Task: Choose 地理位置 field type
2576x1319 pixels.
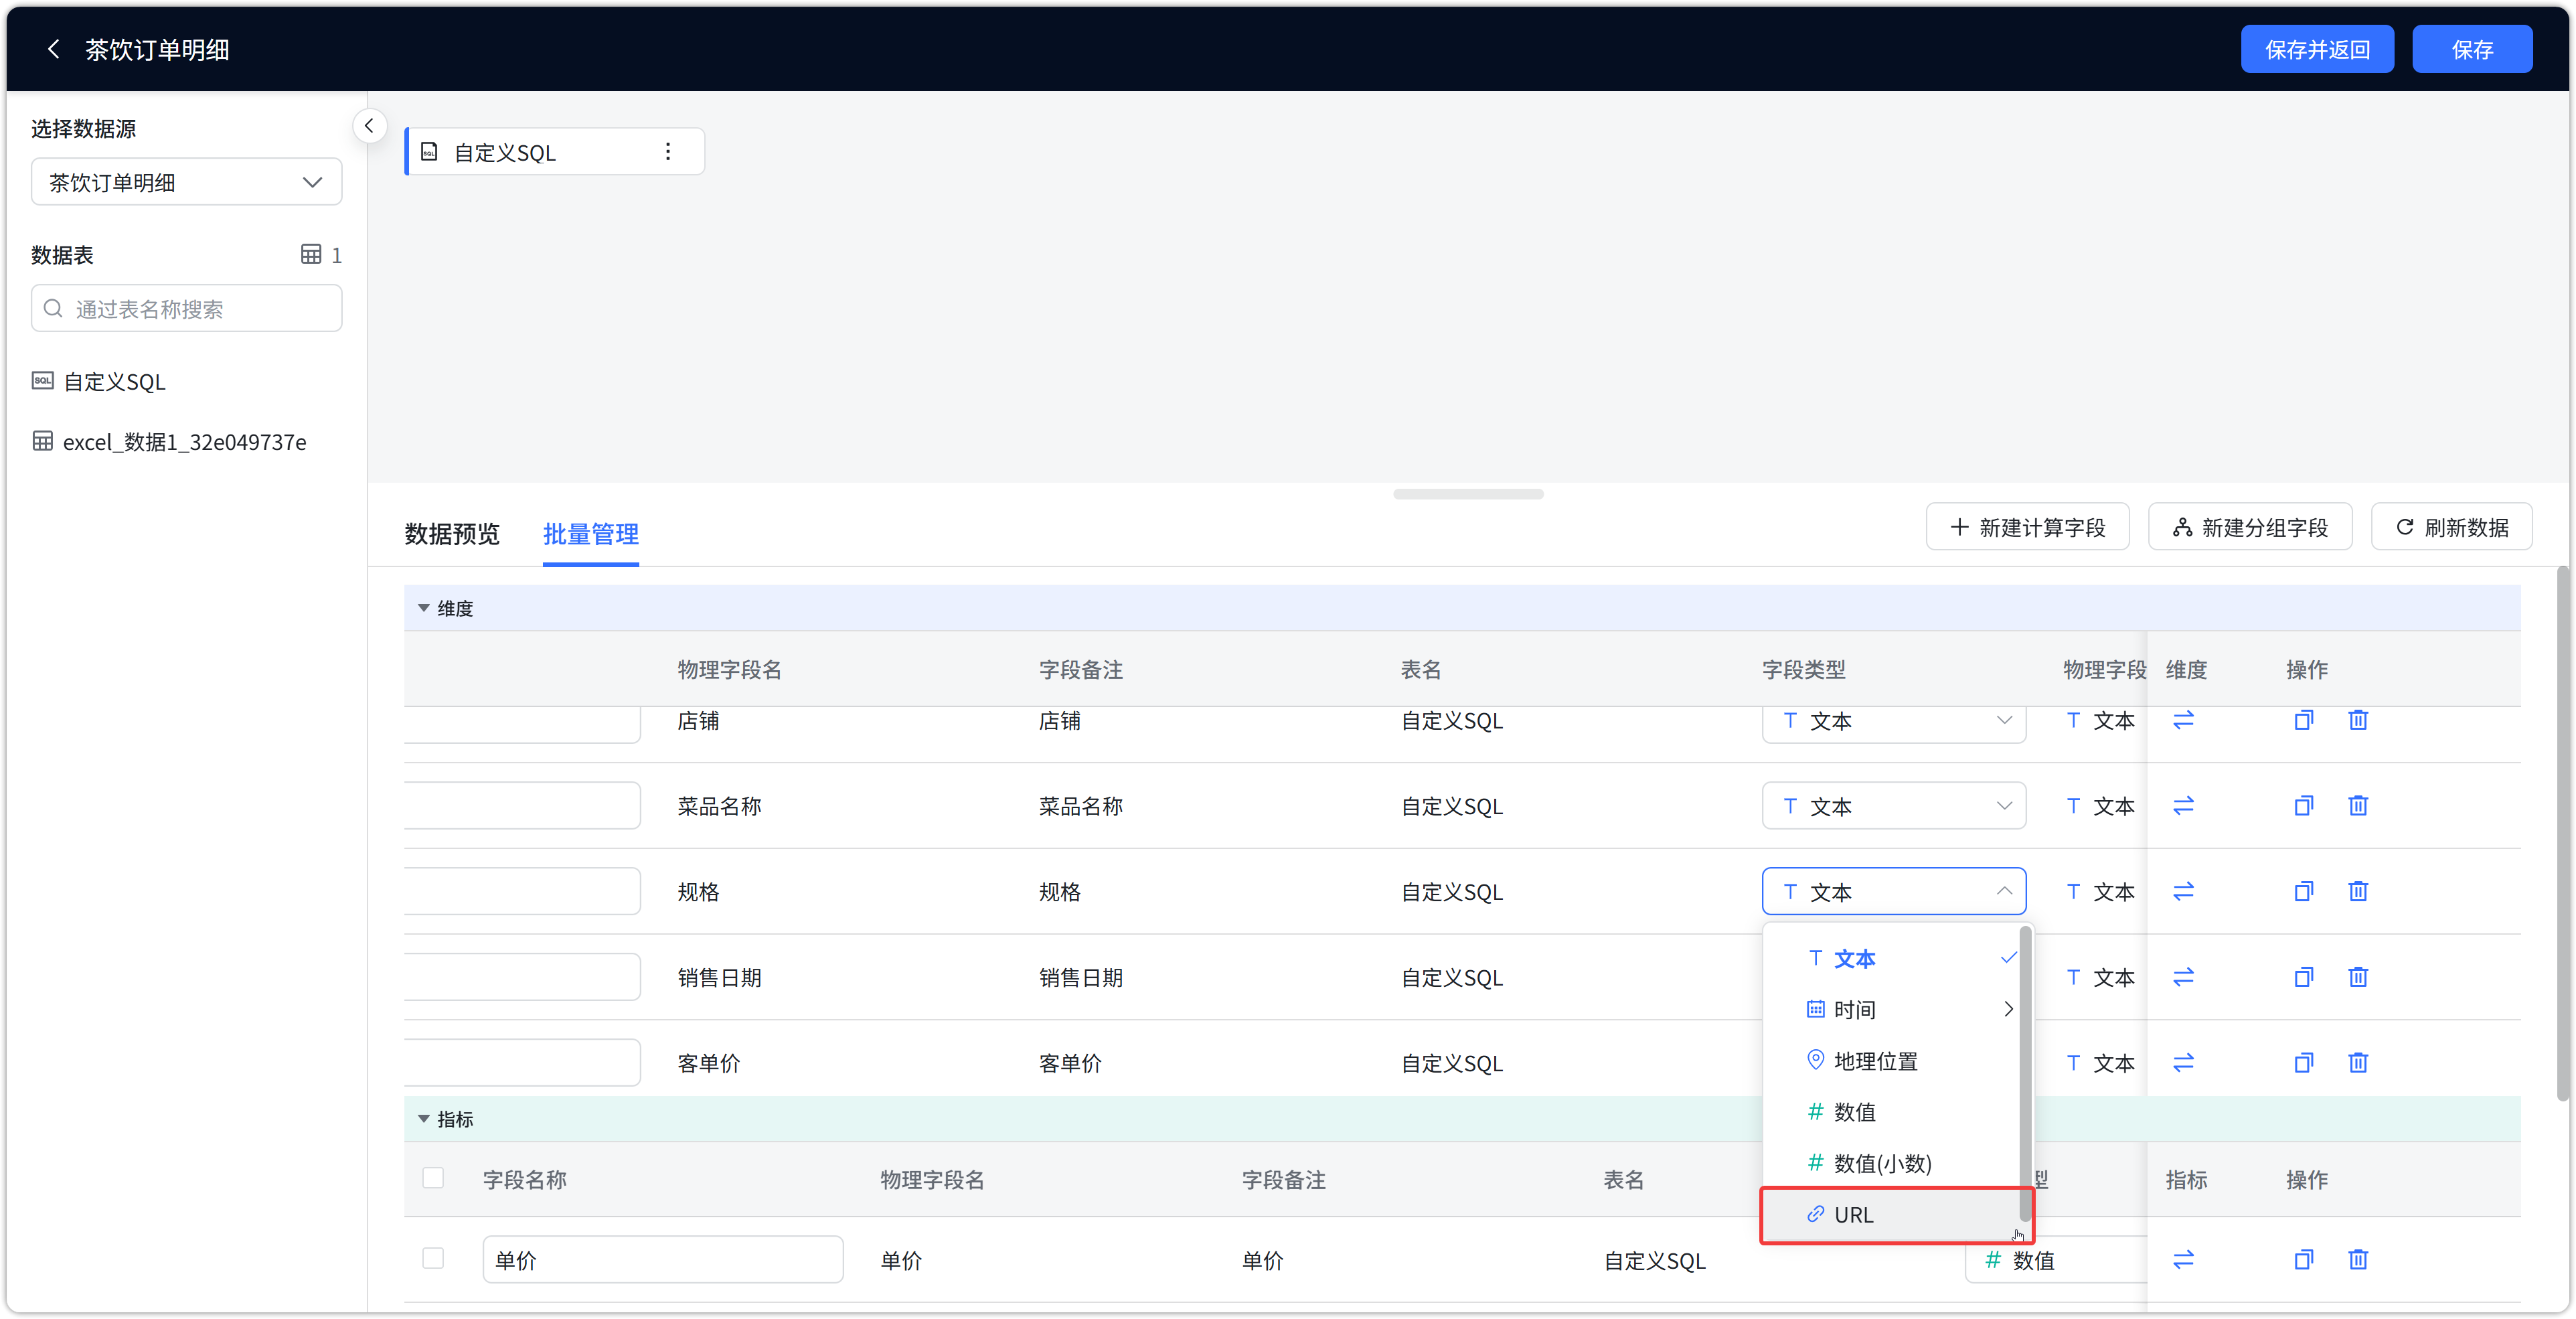Action: point(1892,1061)
